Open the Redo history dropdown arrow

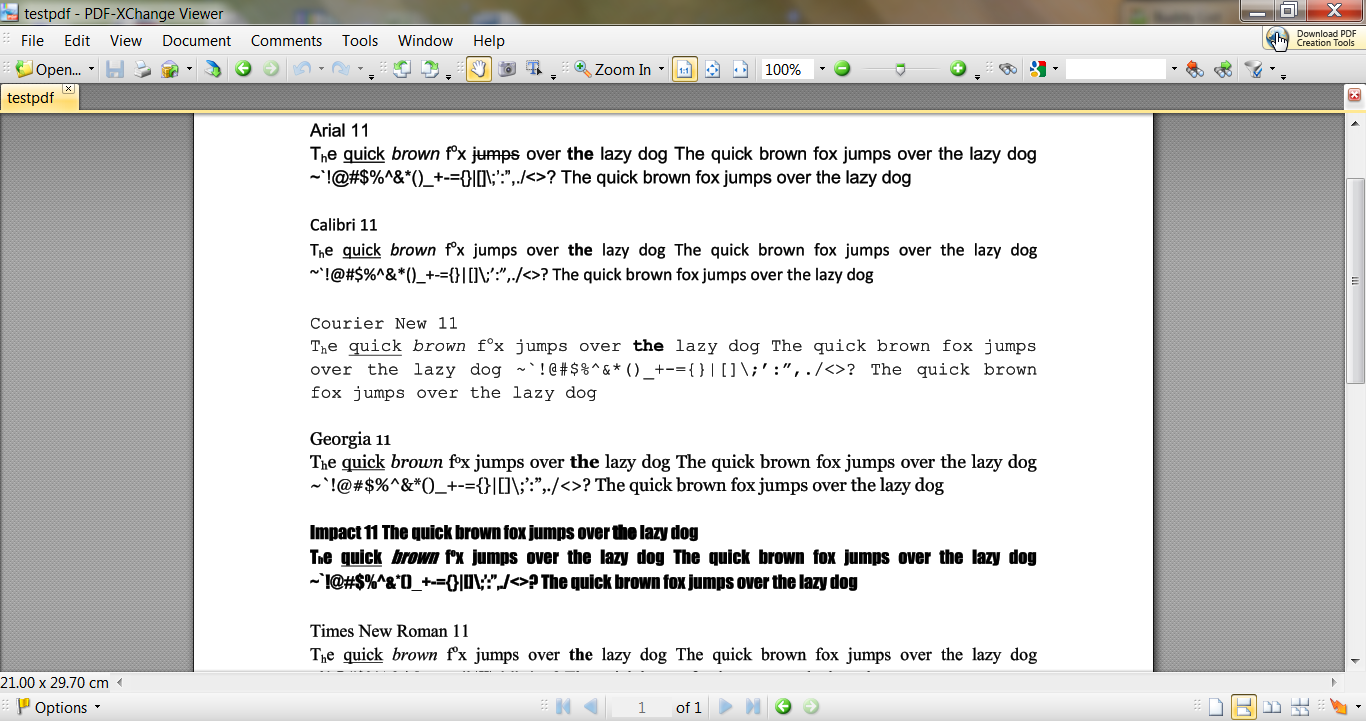click(x=361, y=69)
